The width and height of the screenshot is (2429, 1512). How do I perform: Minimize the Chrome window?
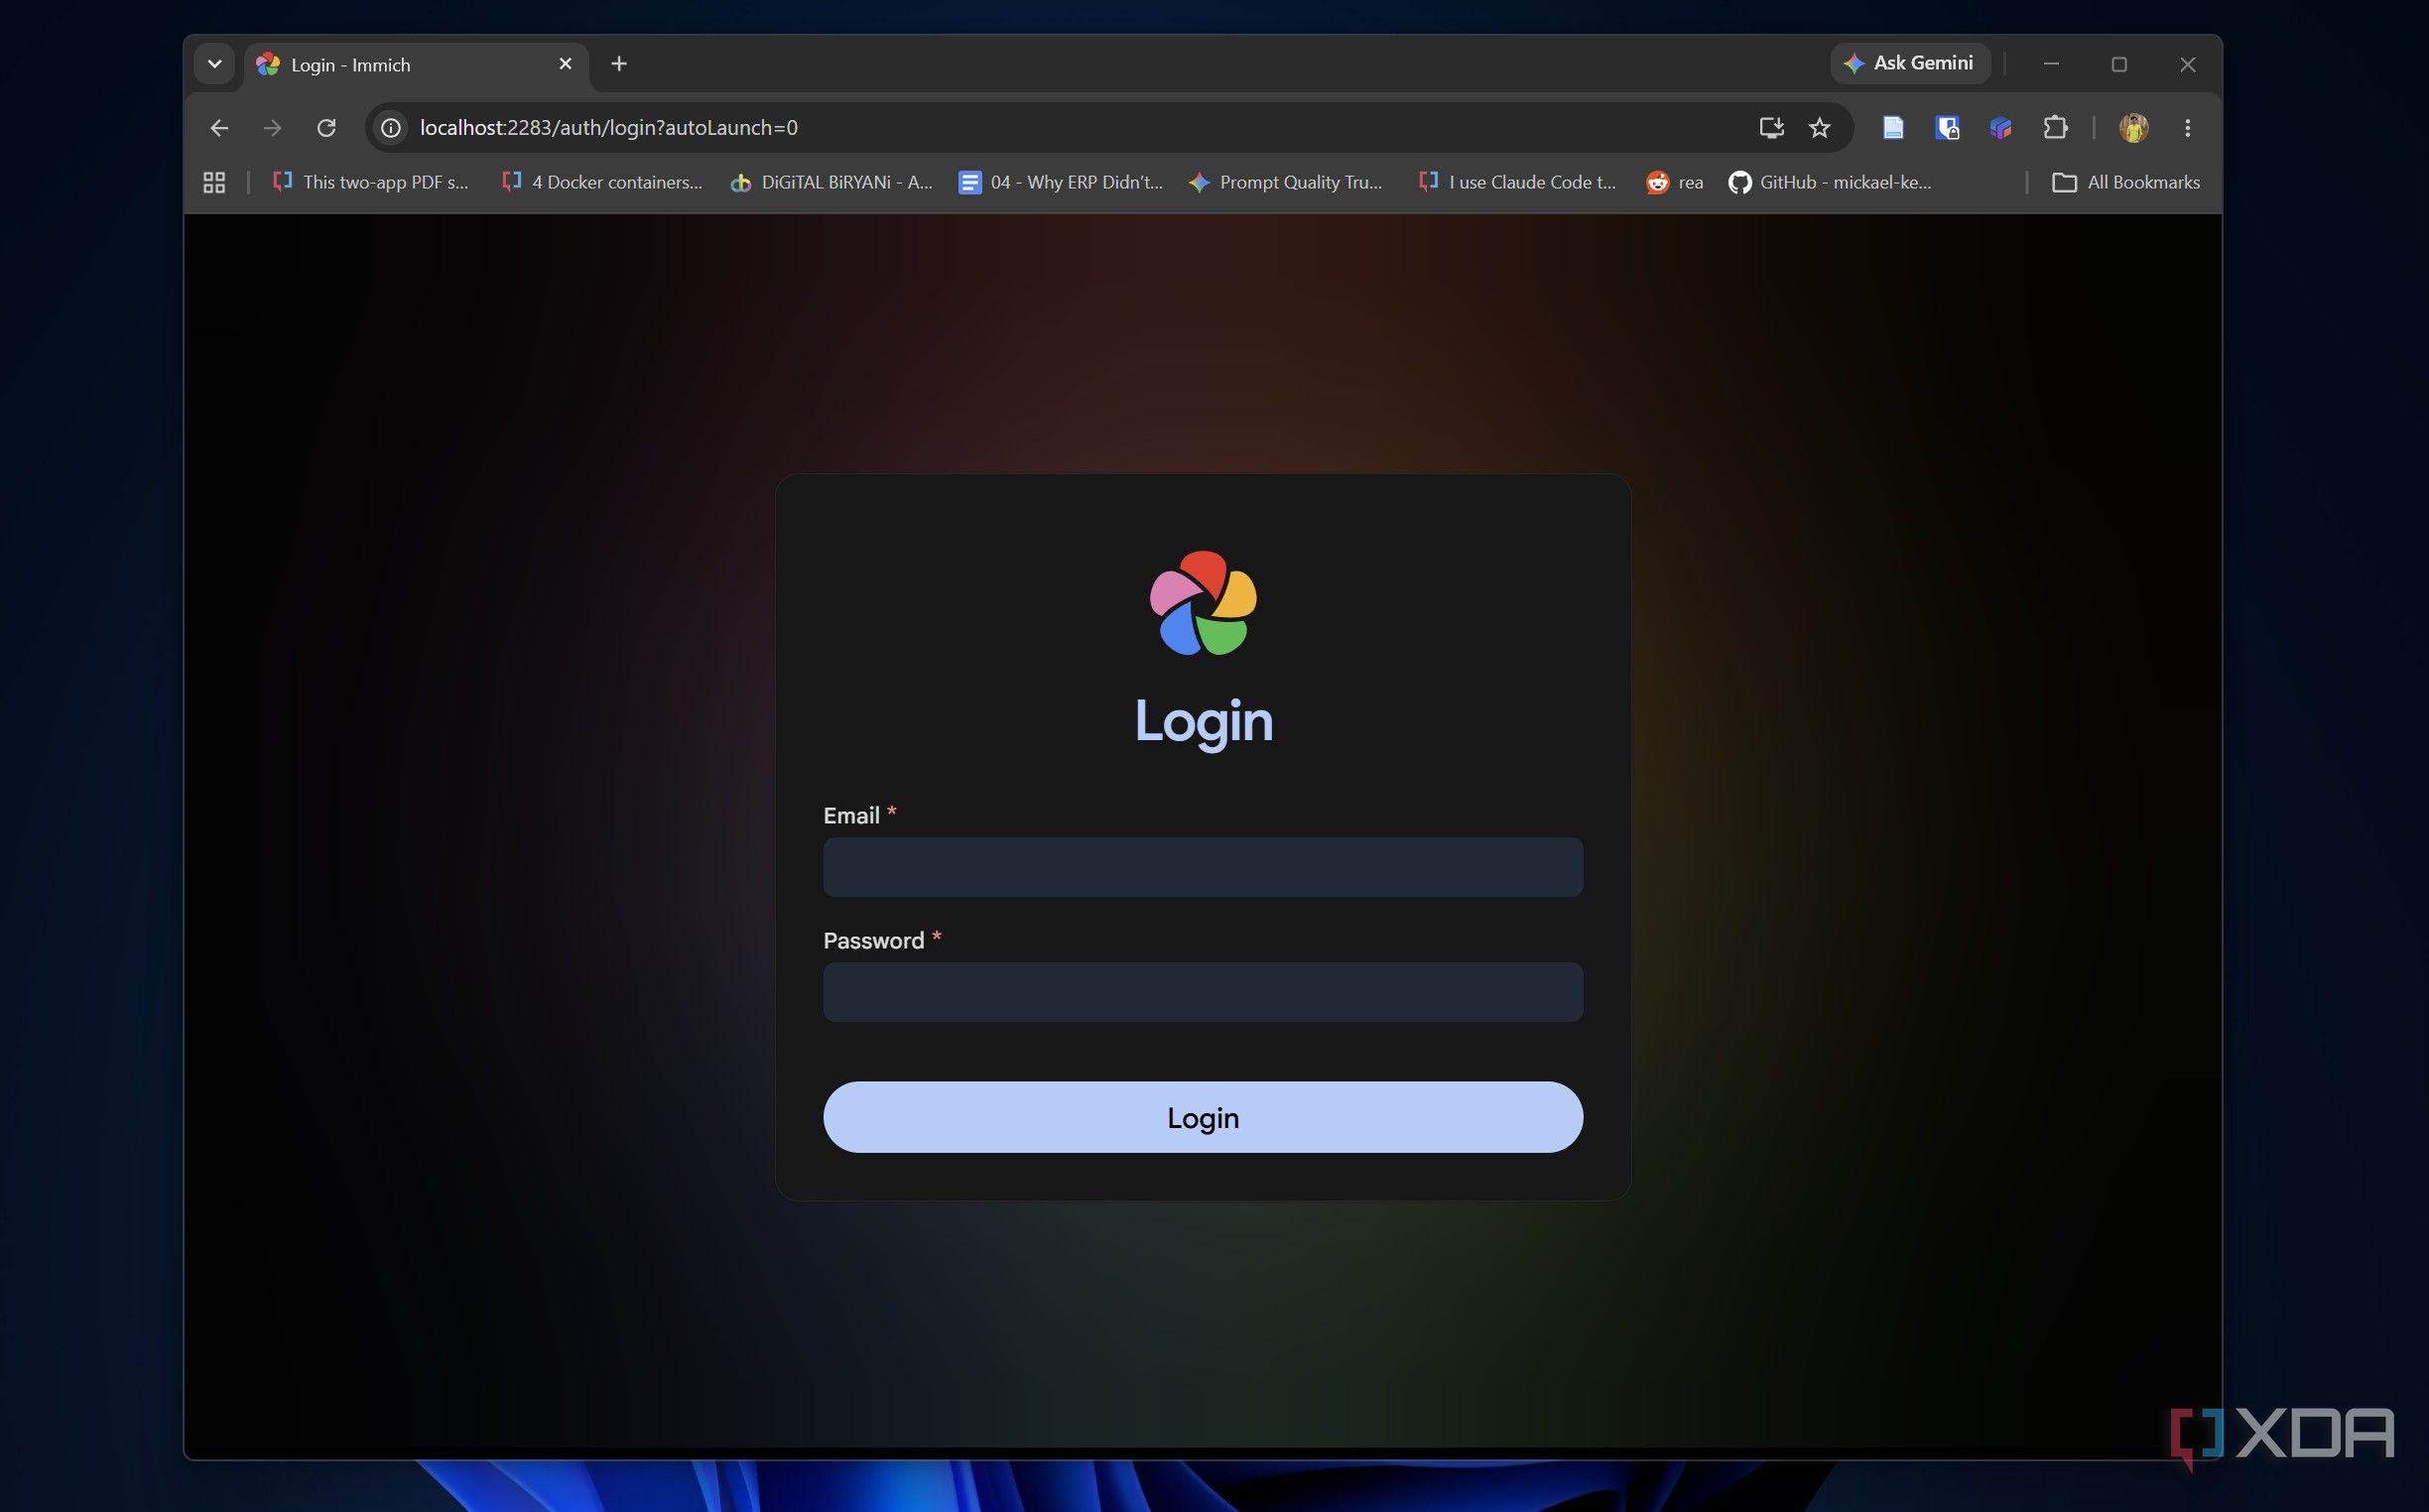2051,64
